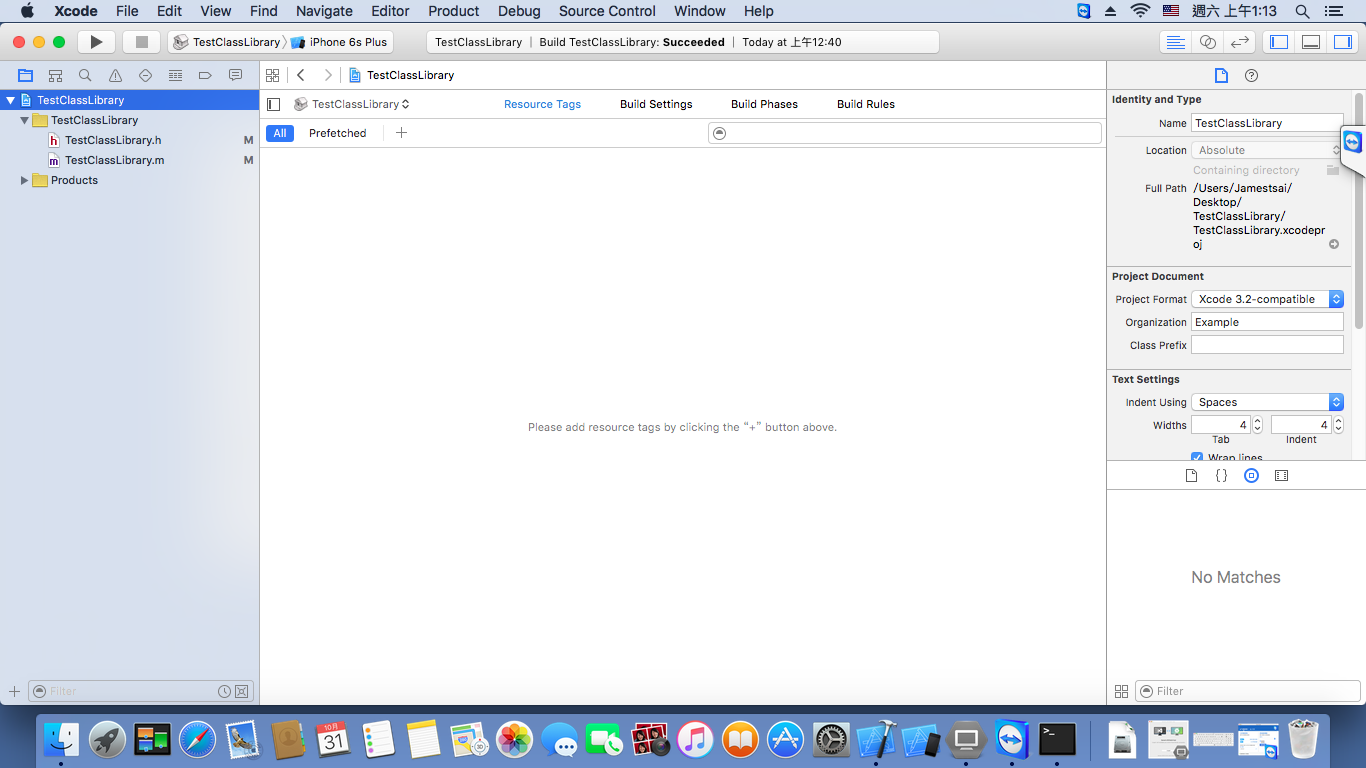Open the Editor menu
Image resolution: width=1366 pixels, height=768 pixels.
[x=390, y=11]
